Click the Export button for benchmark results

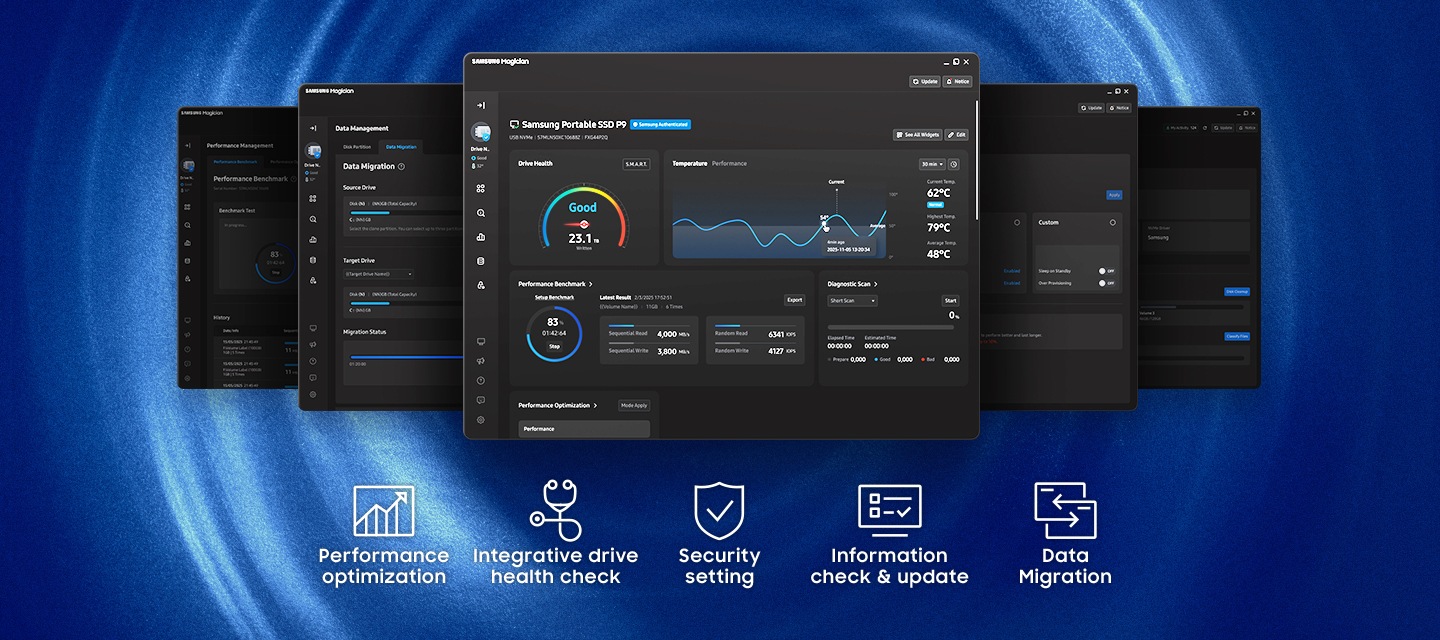tap(794, 300)
